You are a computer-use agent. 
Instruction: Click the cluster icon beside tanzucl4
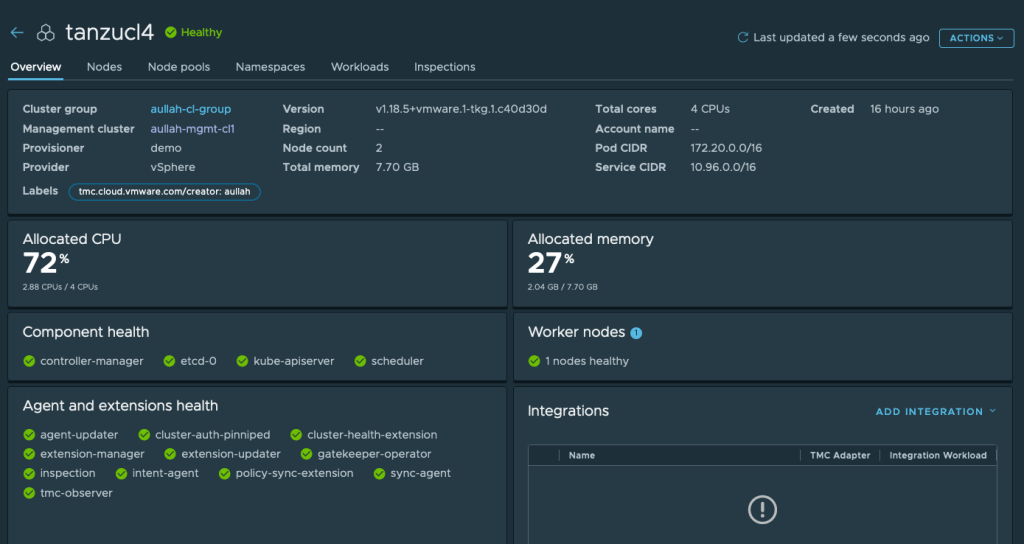[x=46, y=33]
